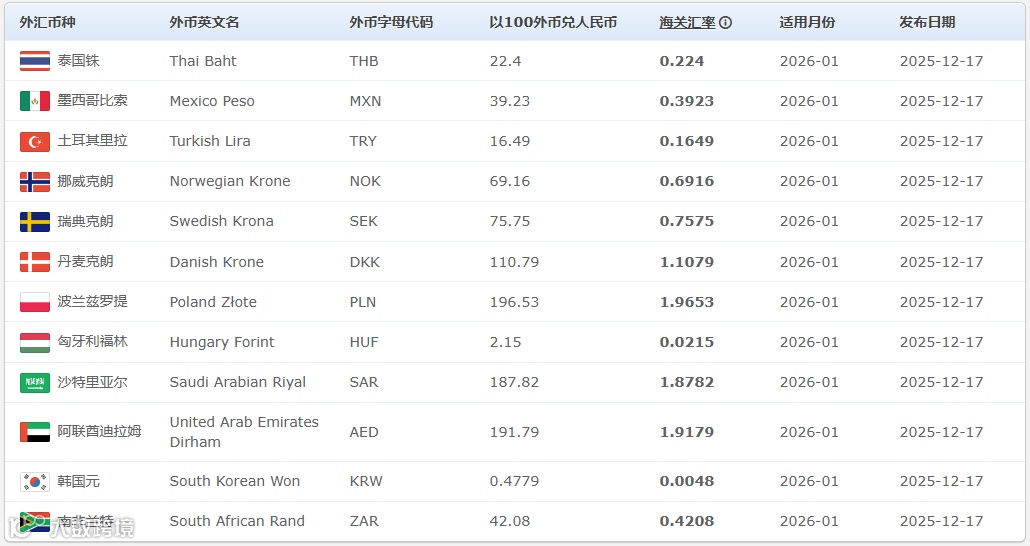Click the Denmark flag icon

[x=35, y=262]
